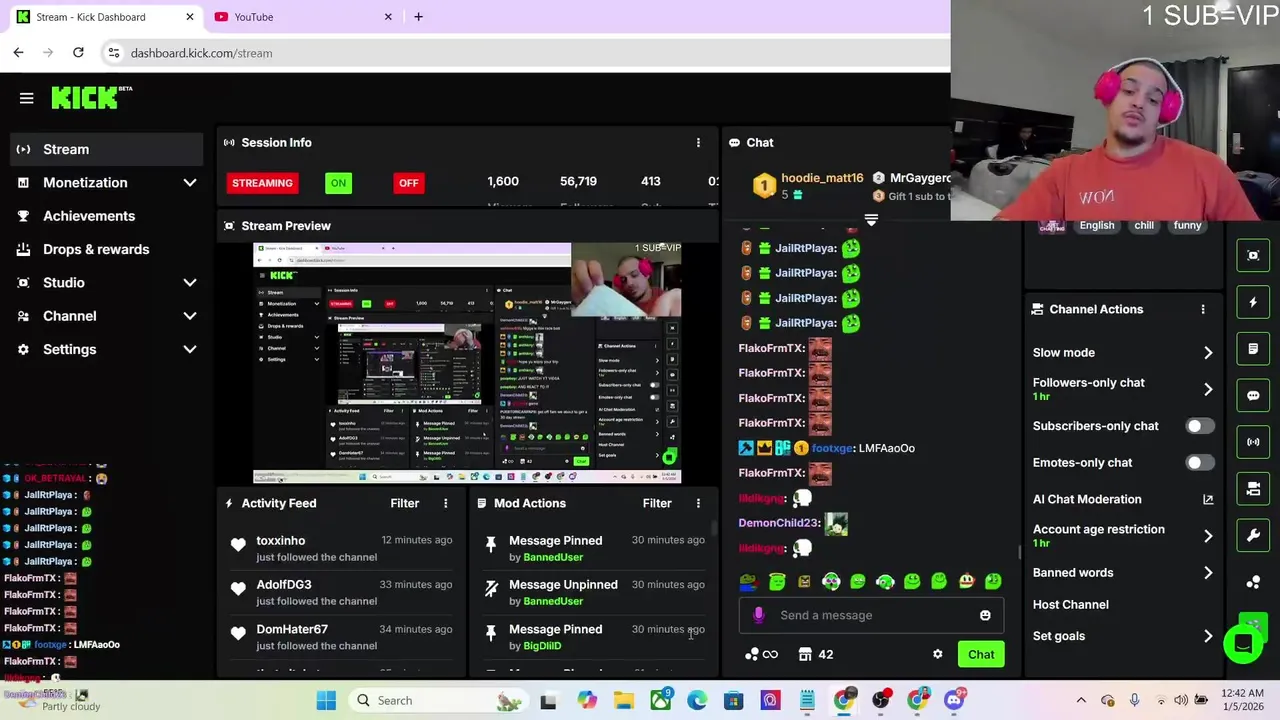This screenshot has height=720, width=1280.
Task: Open Set goals options arrow
Action: (1208, 636)
